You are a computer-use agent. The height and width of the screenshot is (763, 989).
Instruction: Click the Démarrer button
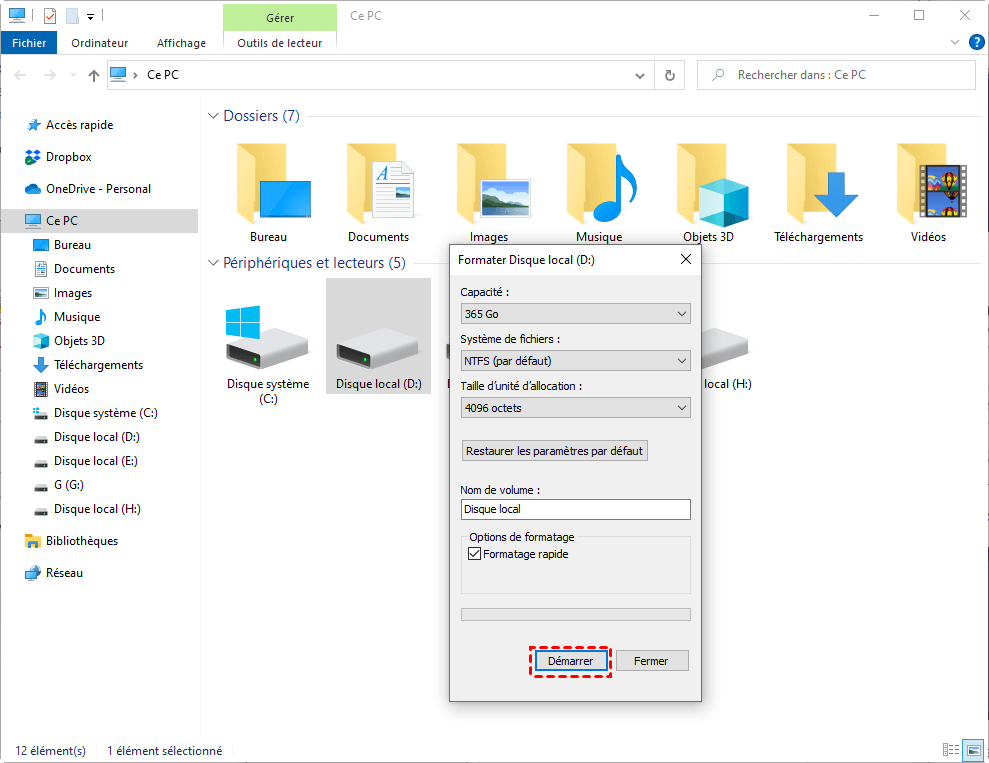571,661
